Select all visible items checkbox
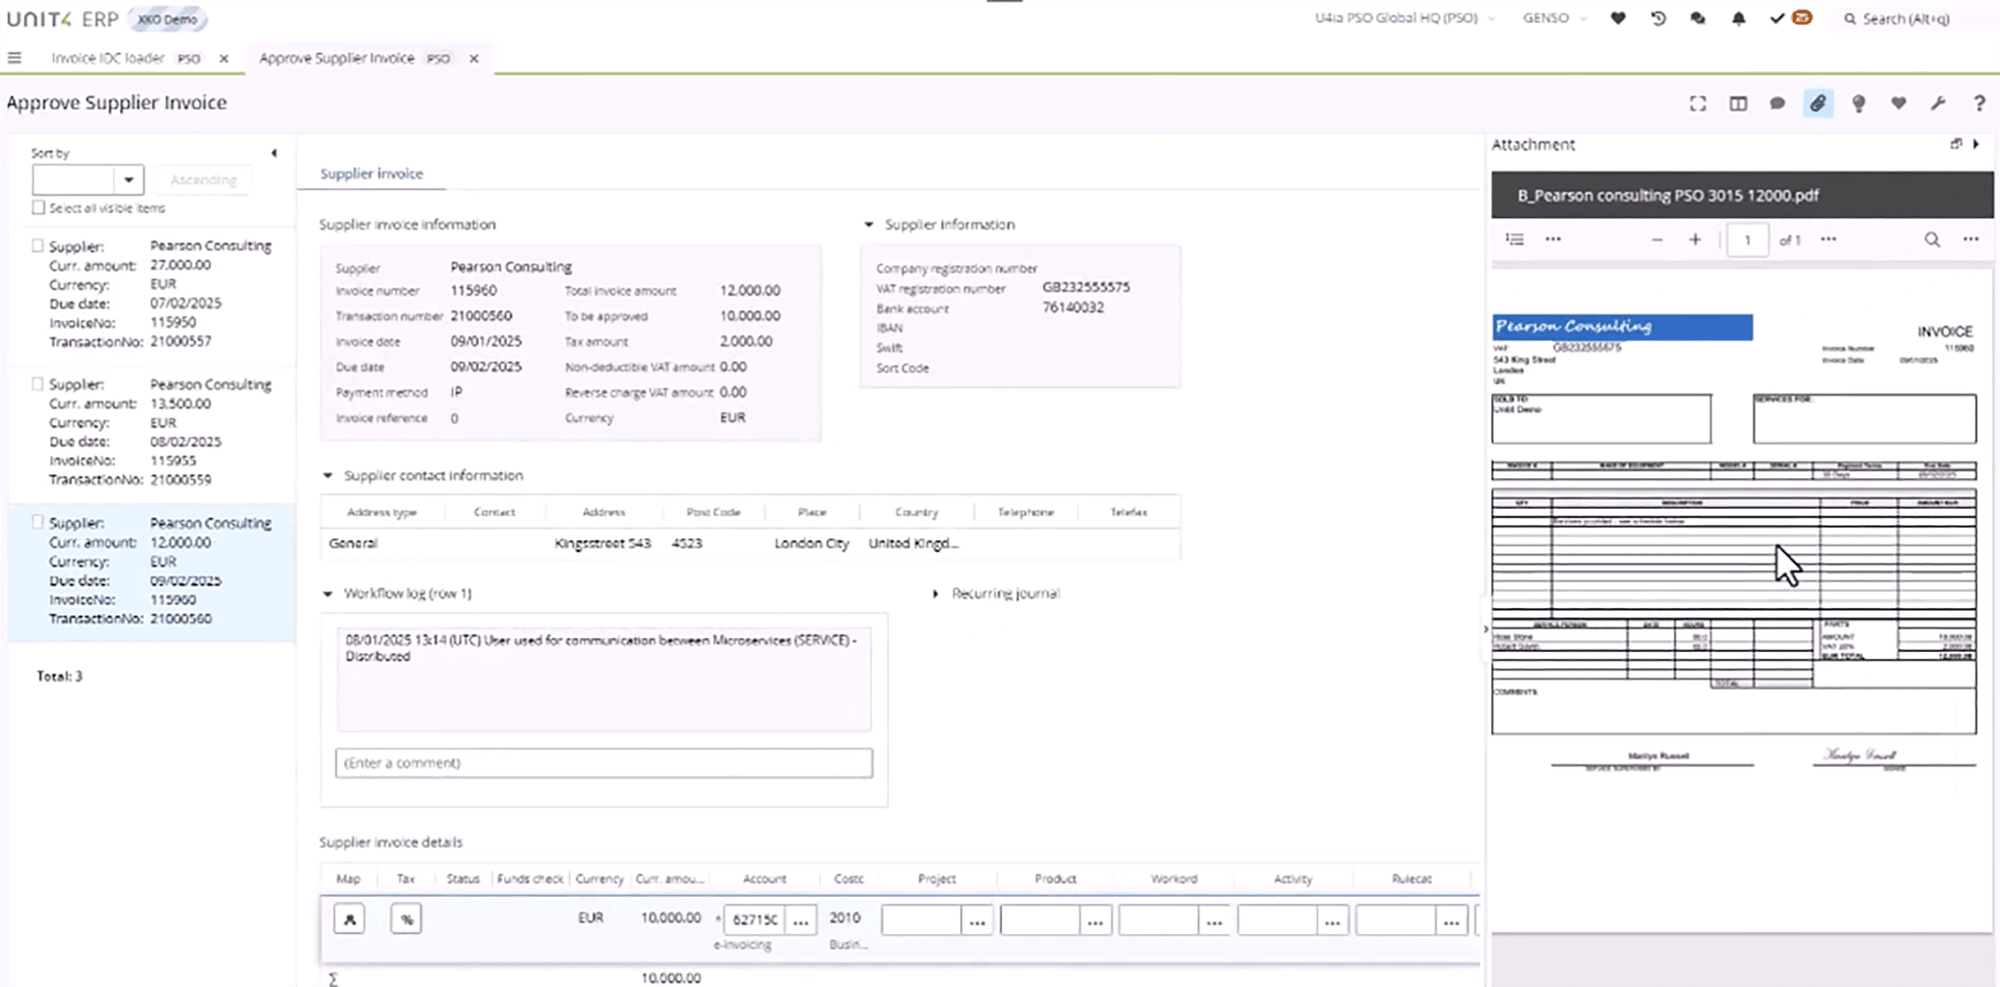2000x987 pixels. click(x=38, y=208)
